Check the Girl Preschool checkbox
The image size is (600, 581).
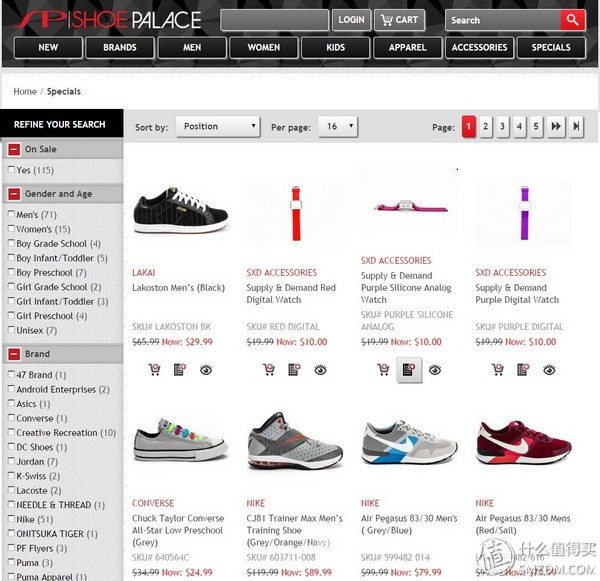pyautogui.click(x=11, y=315)
